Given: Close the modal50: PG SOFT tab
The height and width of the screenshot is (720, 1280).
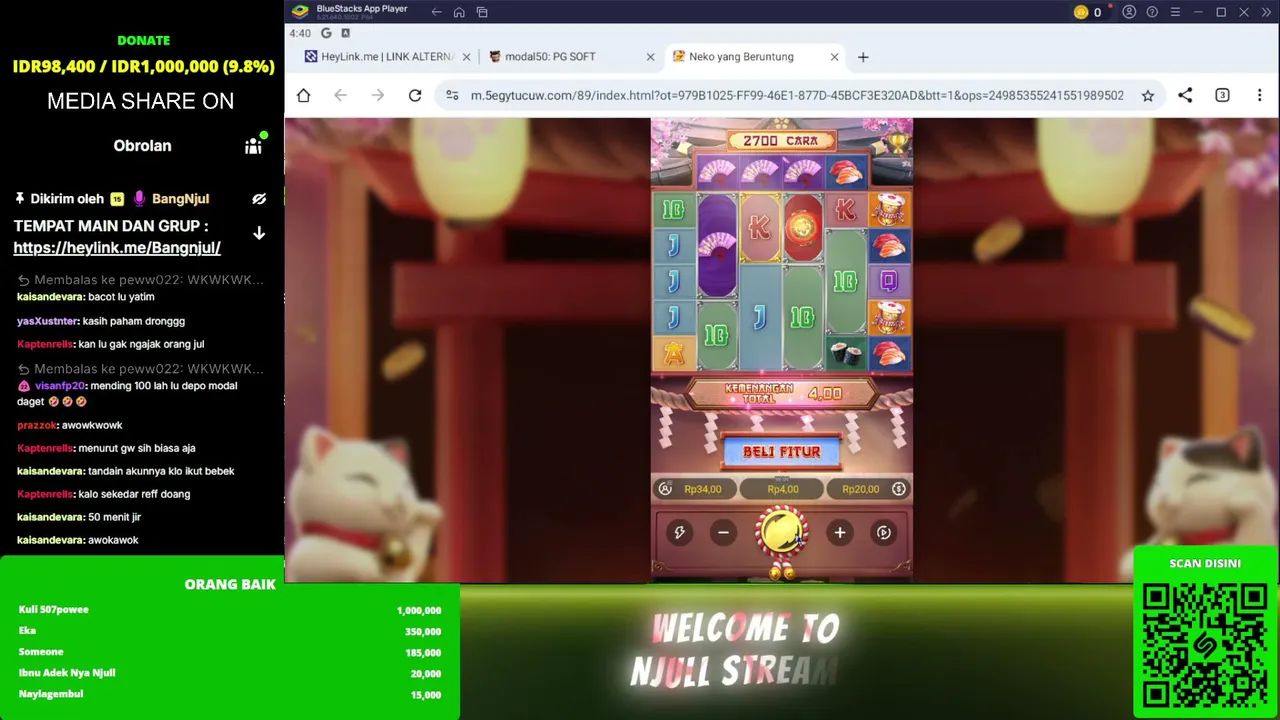Looking at the screenshot, I should 650,57.
